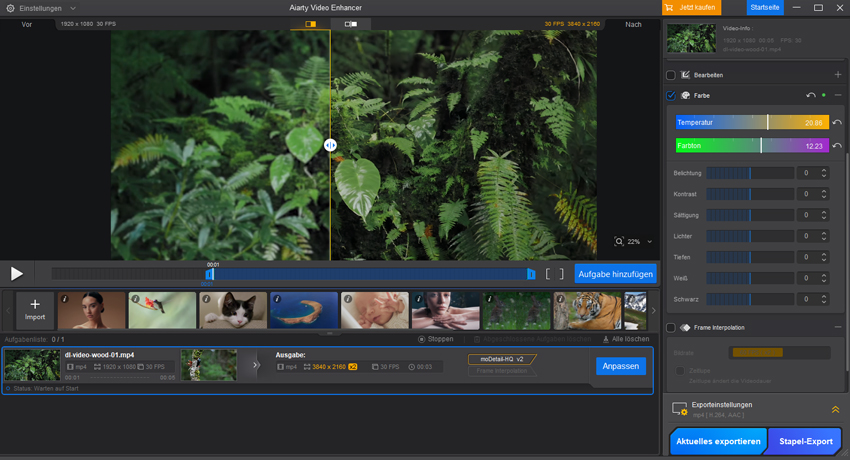Screen dimensions: 850x460
Task: Toggle the Zeitlupe checkbox
Action: tap(680, 371)
